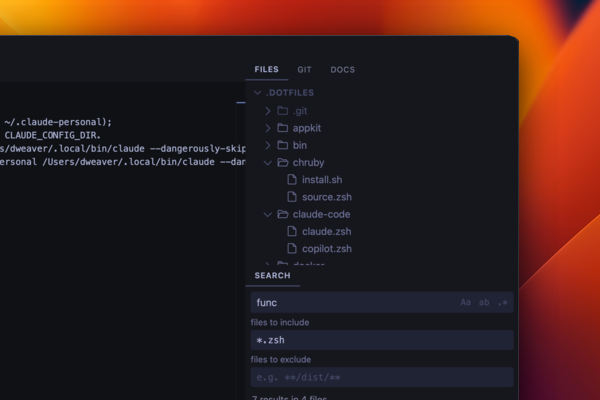The width and height of the screenshot is (600, 400).
Task: Select the .git folder name
Action: coord(300,111)
